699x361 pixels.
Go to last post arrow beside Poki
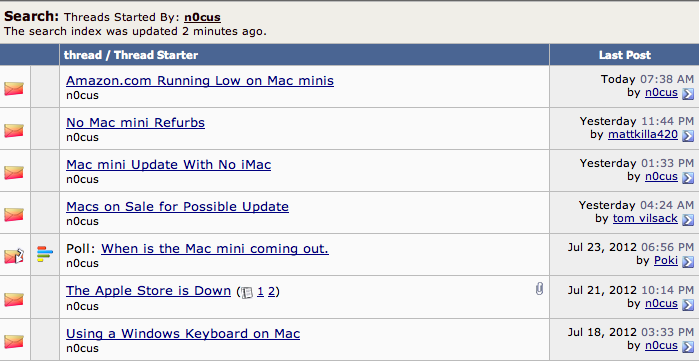[x=688, y=262]
